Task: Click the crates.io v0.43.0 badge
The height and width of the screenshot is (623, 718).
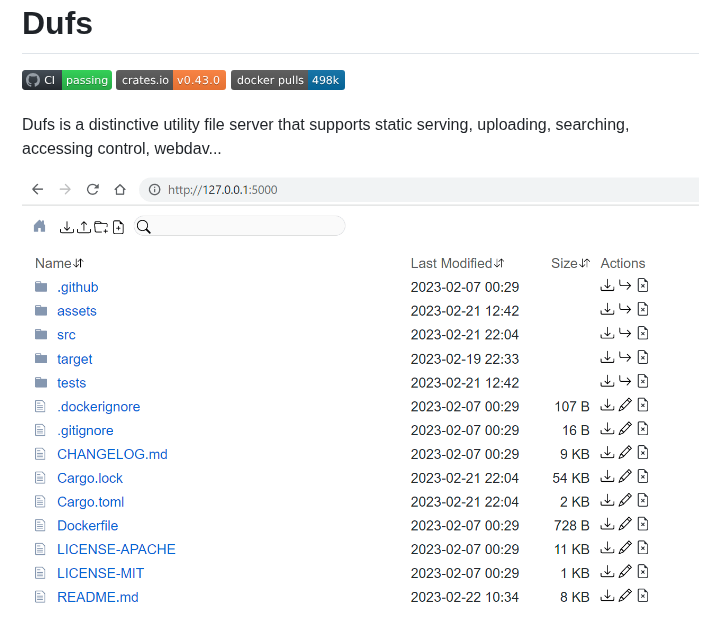Action: (x=171, y=80)
